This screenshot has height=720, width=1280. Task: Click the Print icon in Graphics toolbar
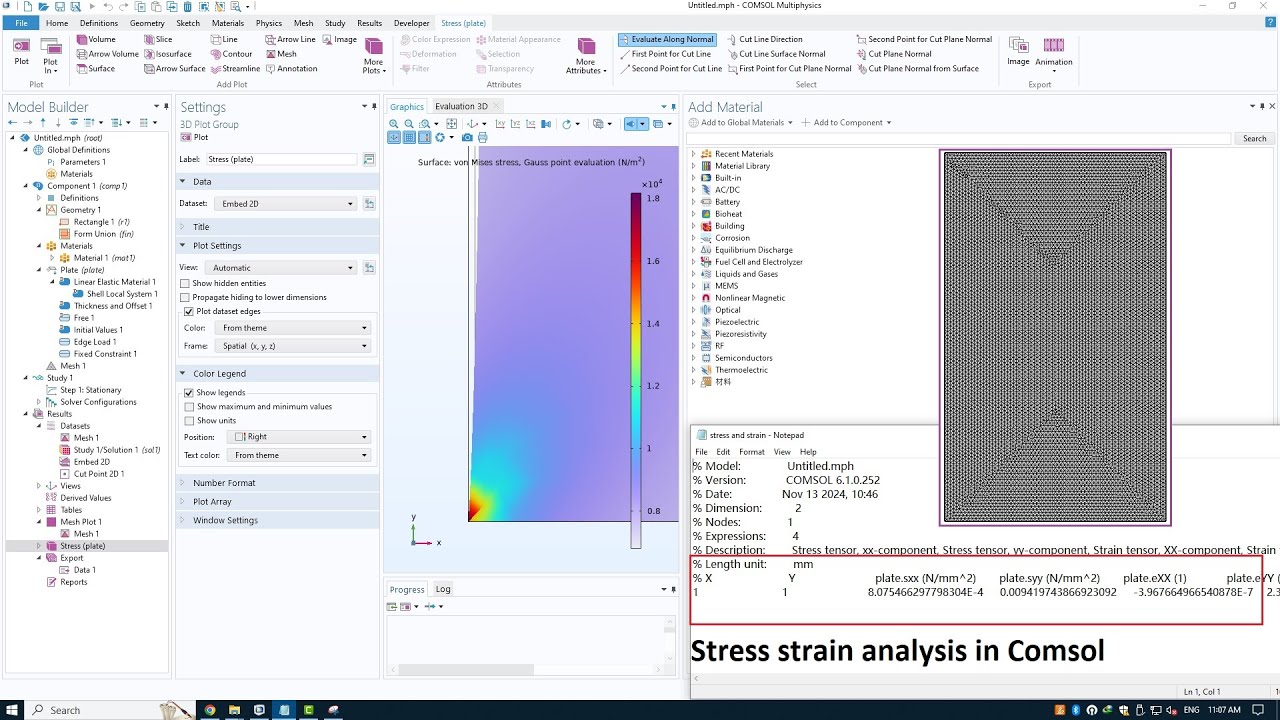483,138
